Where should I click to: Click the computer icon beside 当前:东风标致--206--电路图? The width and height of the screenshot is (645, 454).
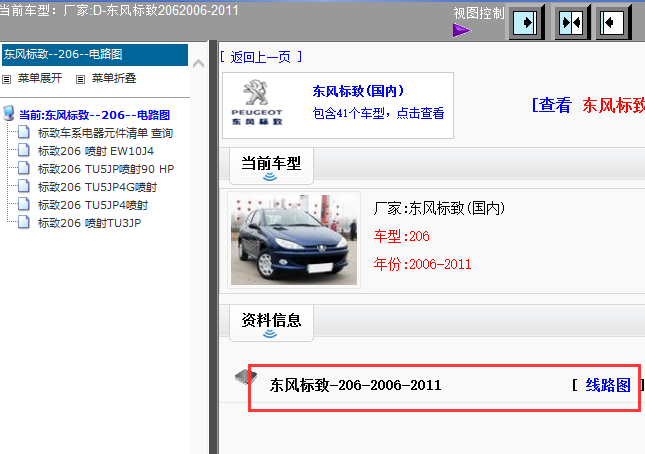[x=9, y=114]
